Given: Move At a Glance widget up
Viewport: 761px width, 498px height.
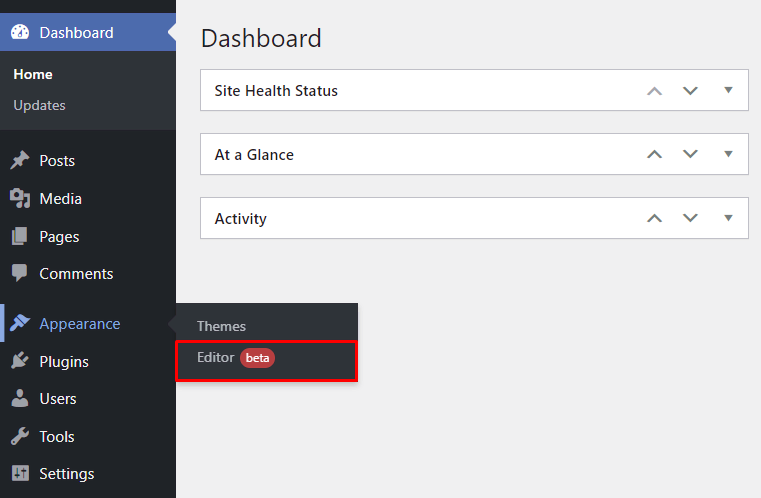Looking at the screenshot, I should (x=655, y=155).
